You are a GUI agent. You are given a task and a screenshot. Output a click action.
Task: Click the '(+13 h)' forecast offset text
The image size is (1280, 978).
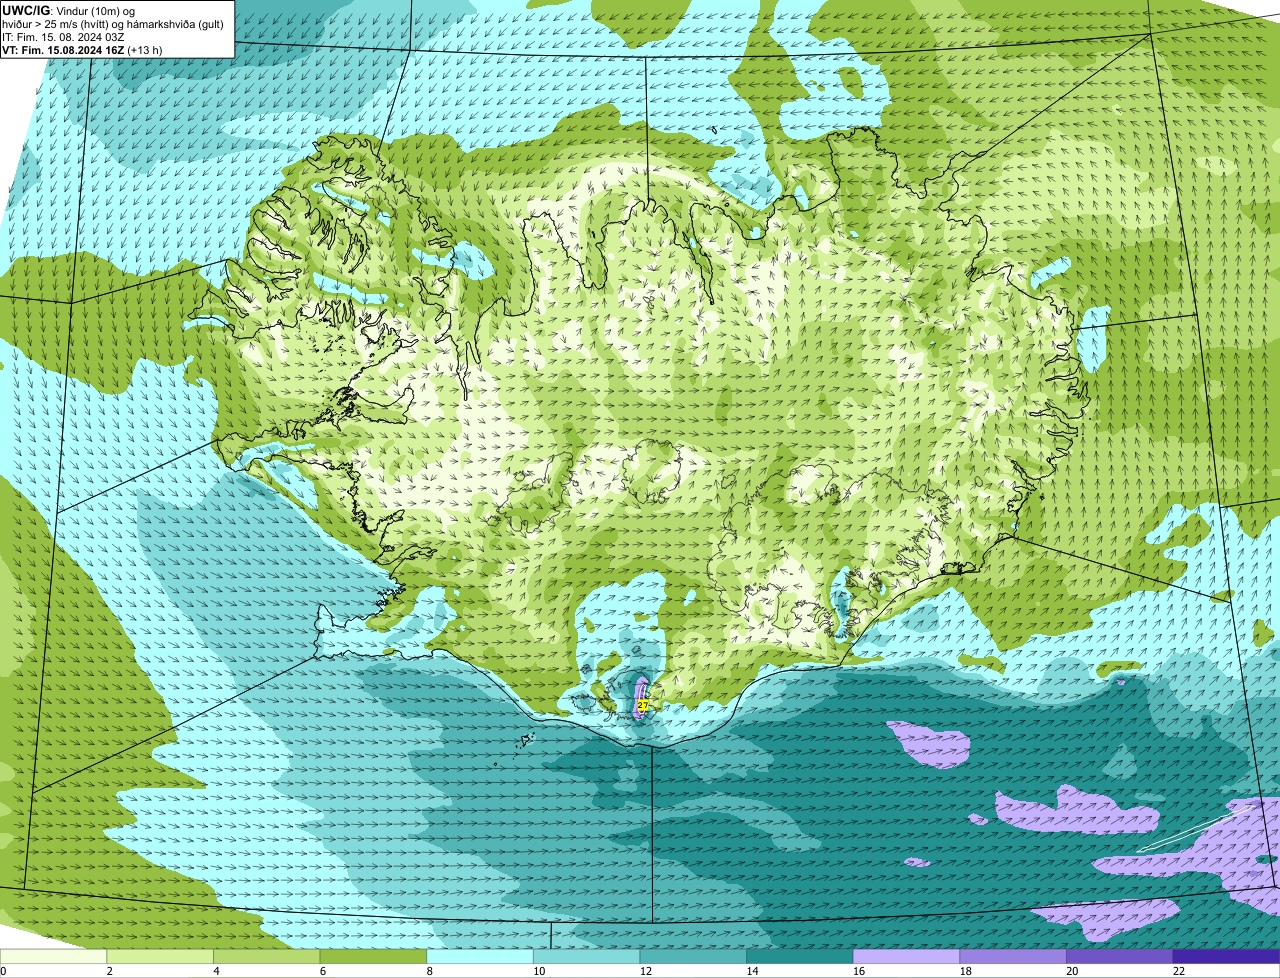pos(145,49)
